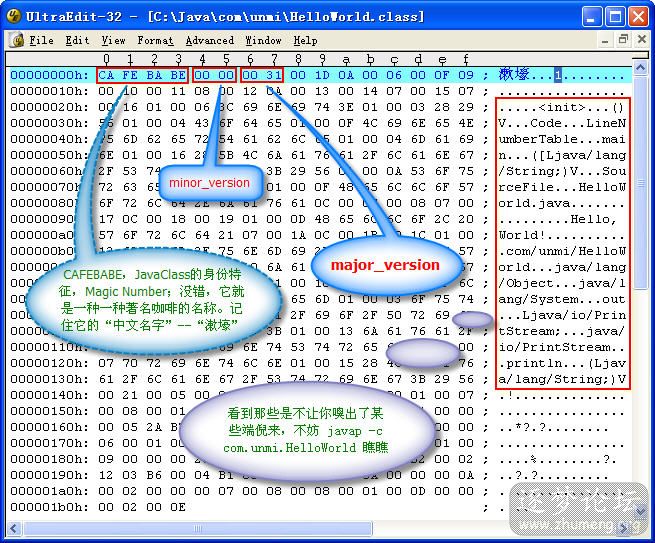The image size is (655, 543).
Task: Click the offset label 00000150h:
Action: [x=49, y=411]
